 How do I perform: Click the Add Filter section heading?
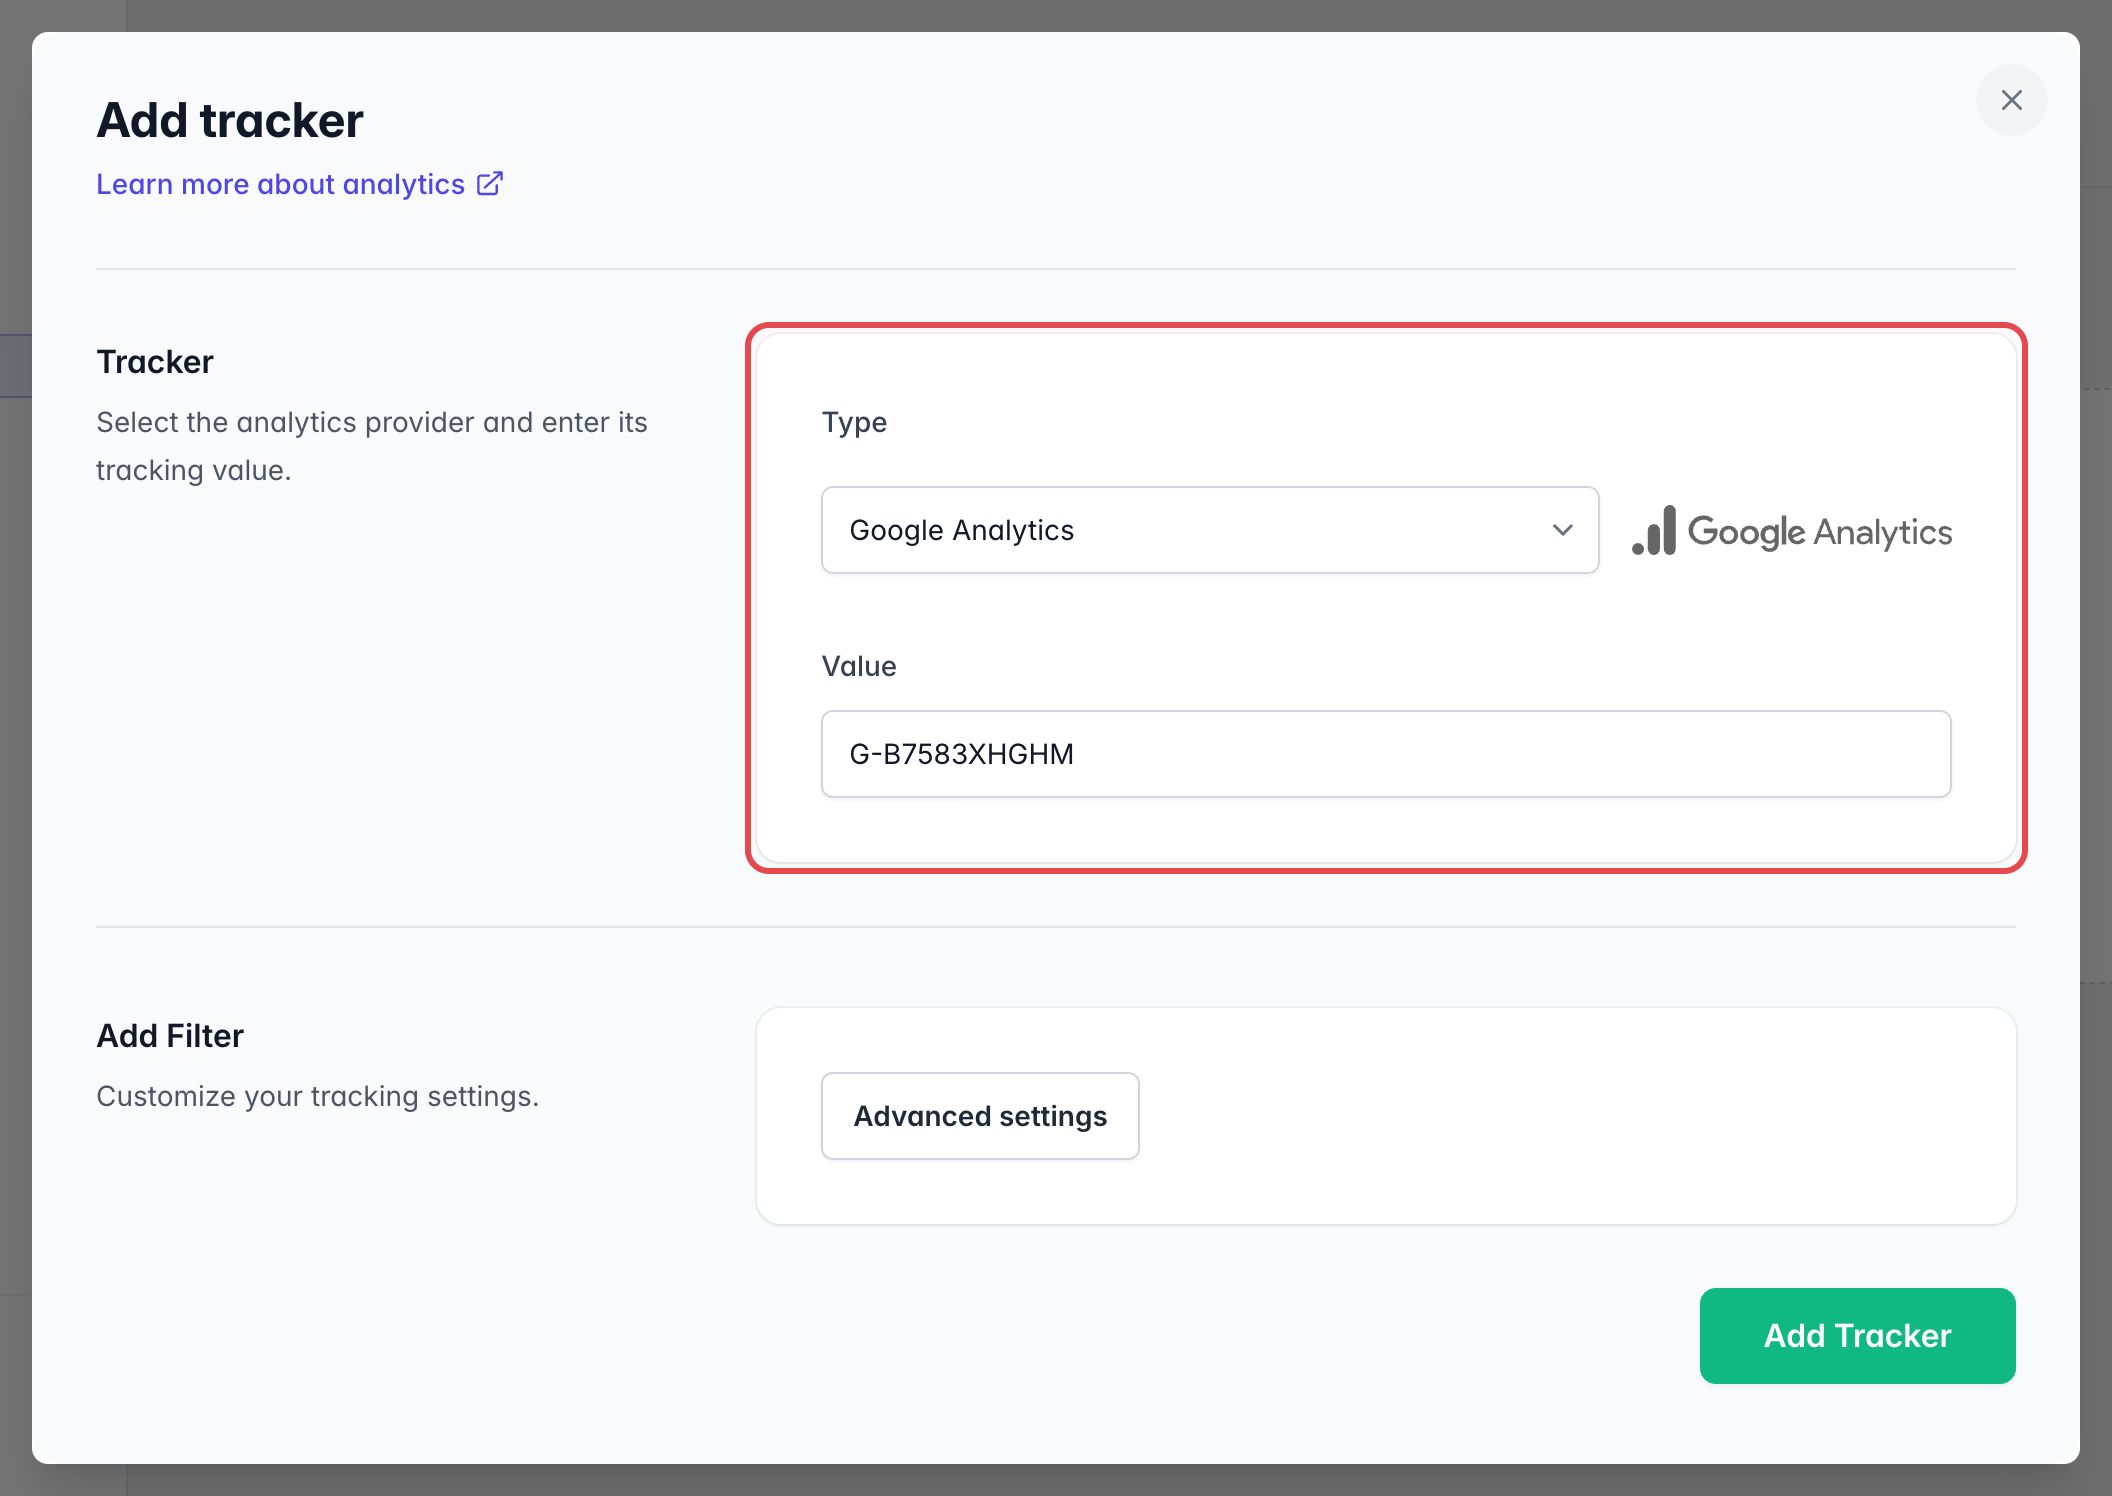pos(170,1036)
